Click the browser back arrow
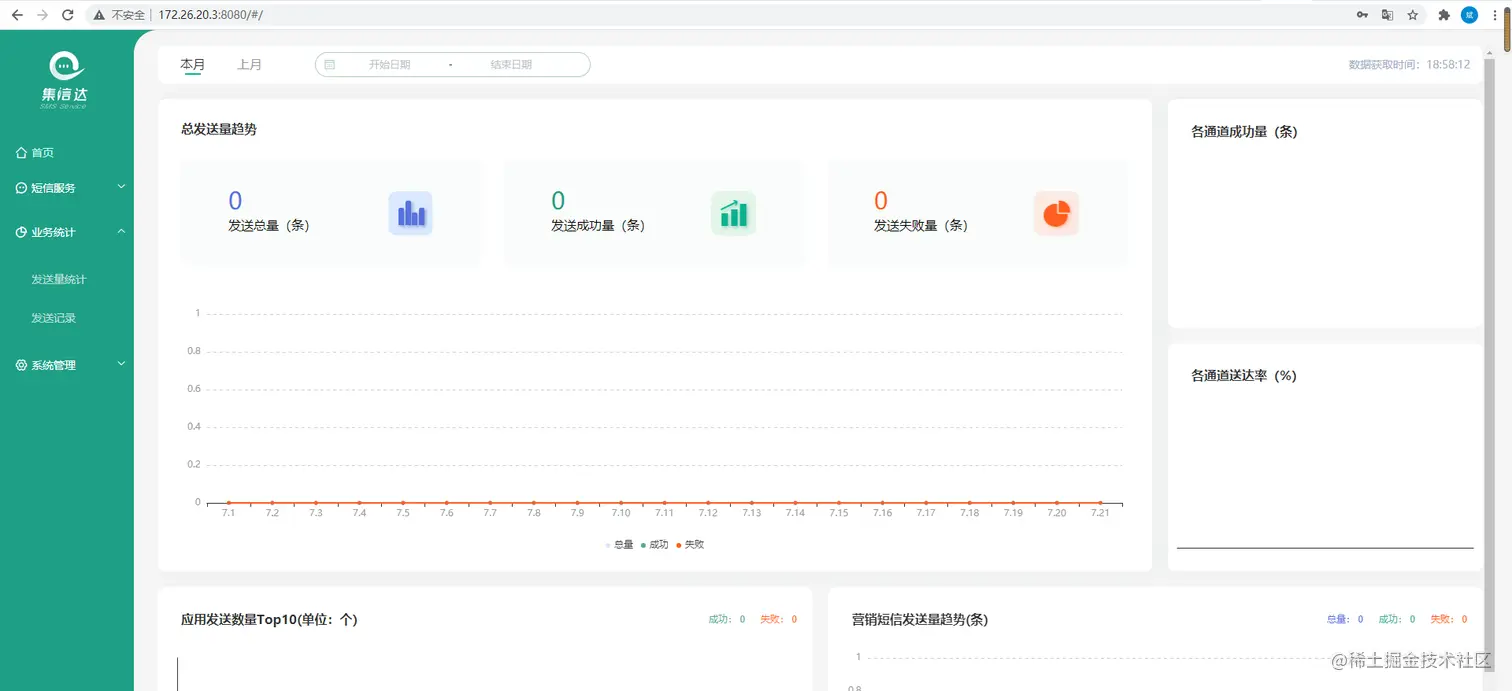 [17, 15]
